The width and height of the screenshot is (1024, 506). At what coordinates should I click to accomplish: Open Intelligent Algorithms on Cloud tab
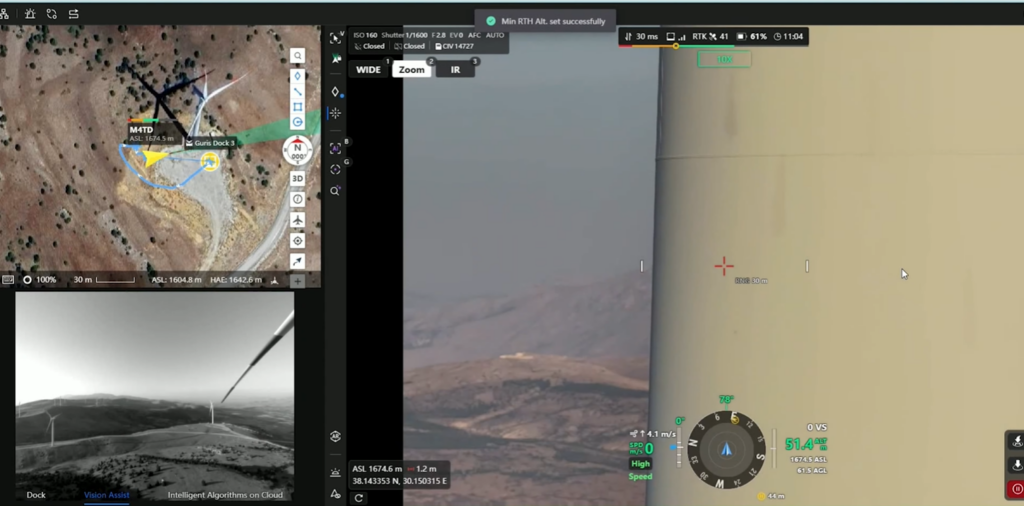(x=225, y=495)
